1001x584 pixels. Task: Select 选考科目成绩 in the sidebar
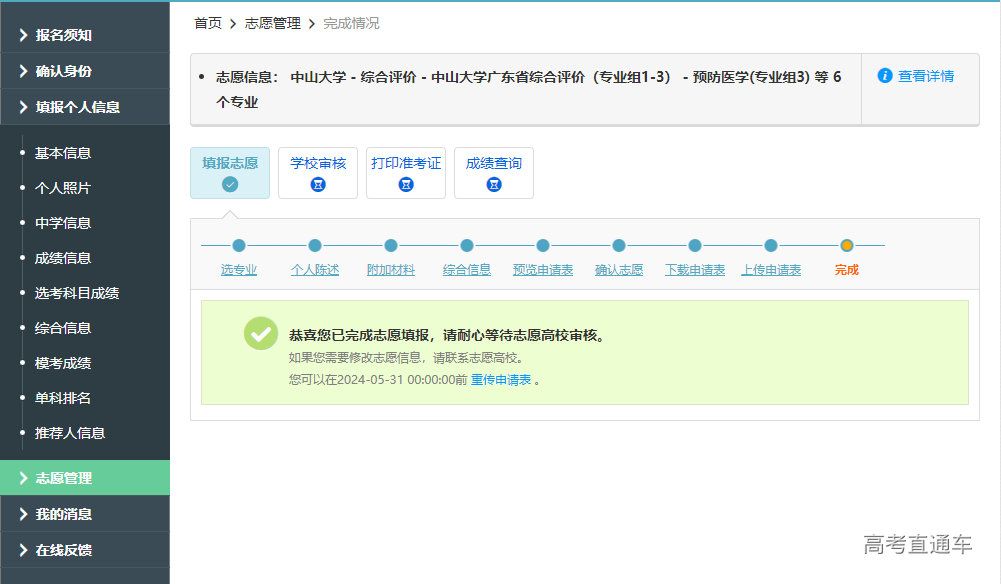tap(77, 293)
